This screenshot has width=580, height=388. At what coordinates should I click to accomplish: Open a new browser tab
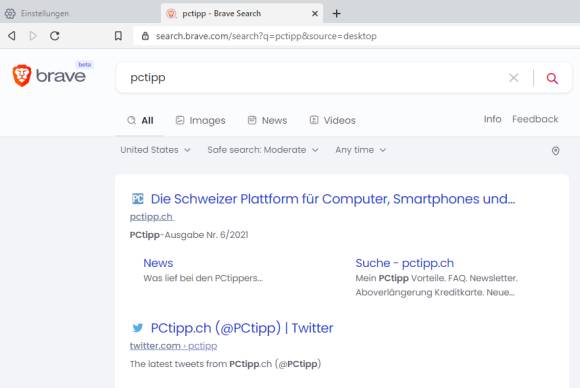click(336, 14)
